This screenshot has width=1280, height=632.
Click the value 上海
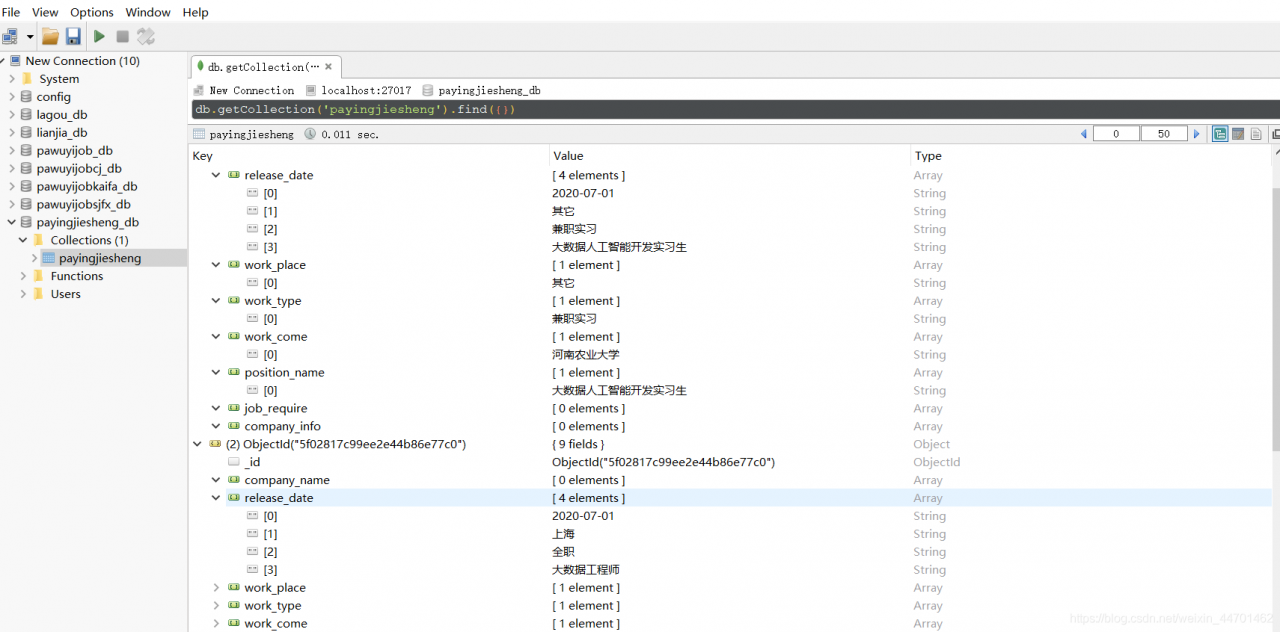564,534
